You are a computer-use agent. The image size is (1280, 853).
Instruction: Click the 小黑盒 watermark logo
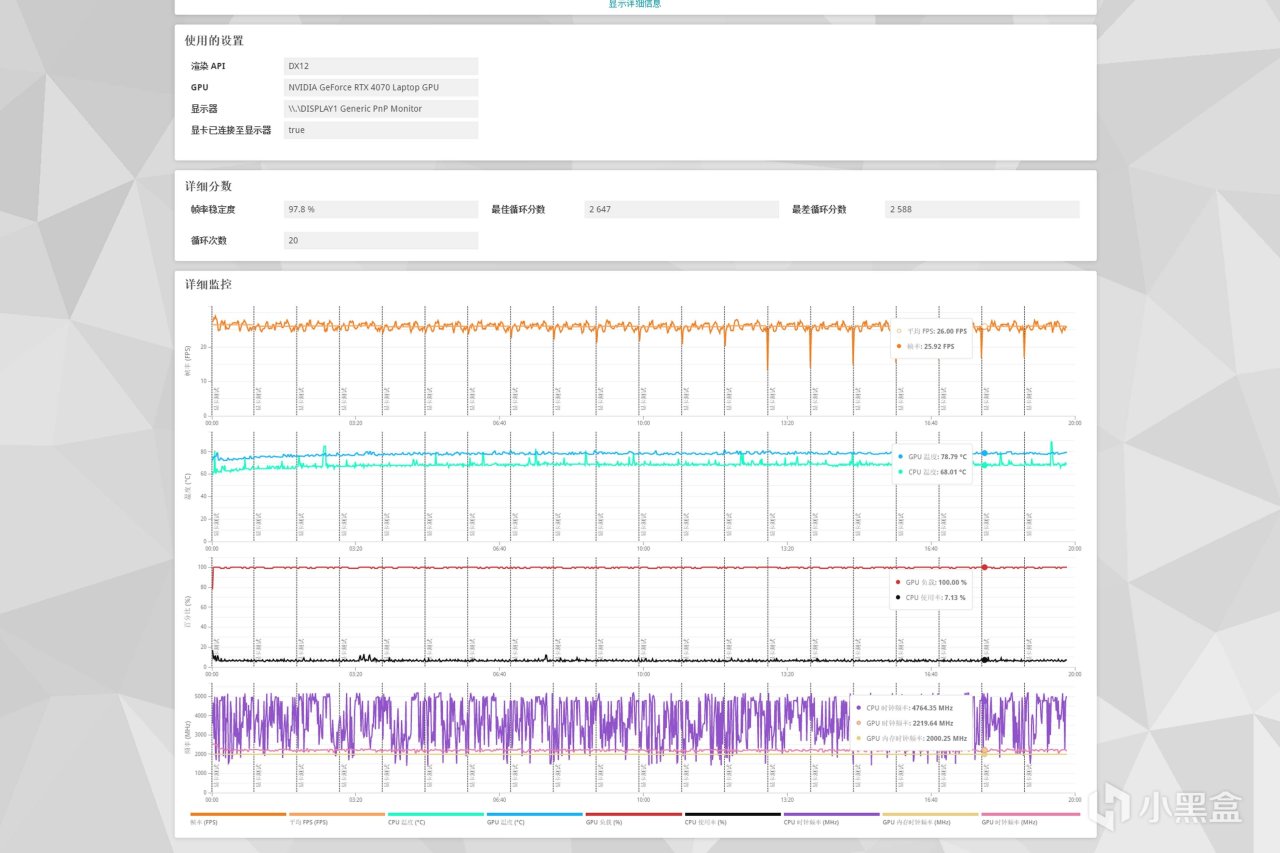tap(1166, 807)
